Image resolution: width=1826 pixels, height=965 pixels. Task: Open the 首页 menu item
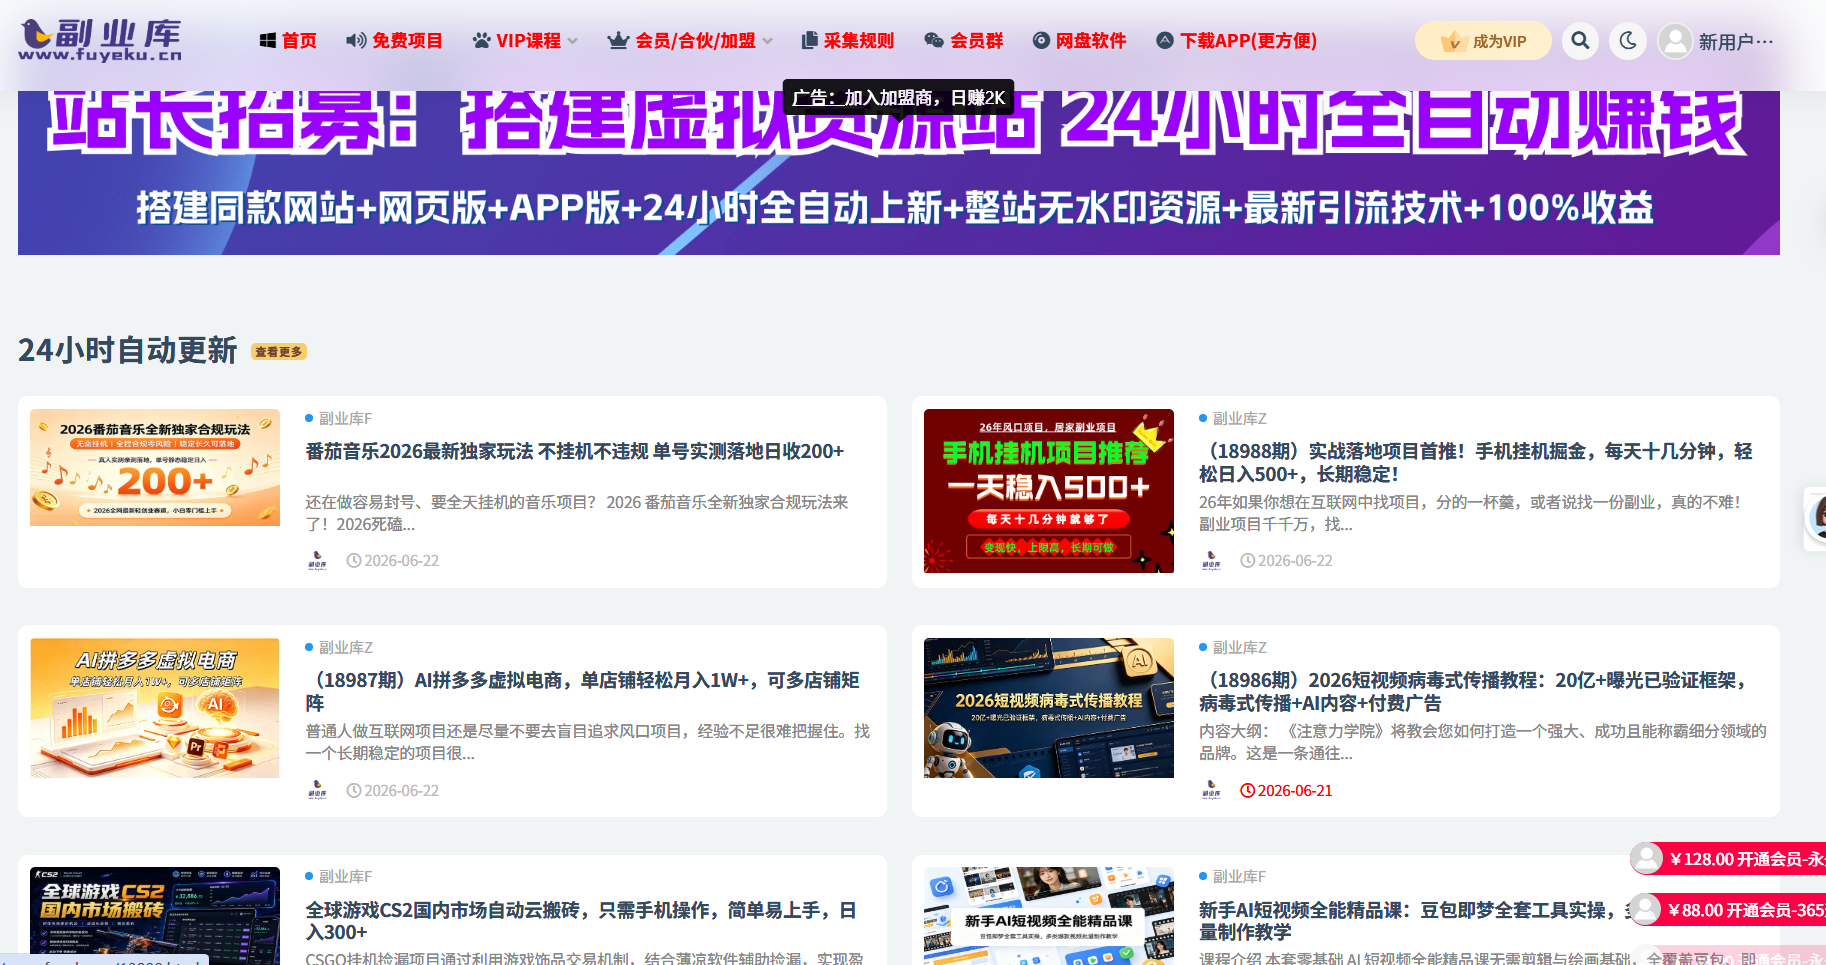288,41
